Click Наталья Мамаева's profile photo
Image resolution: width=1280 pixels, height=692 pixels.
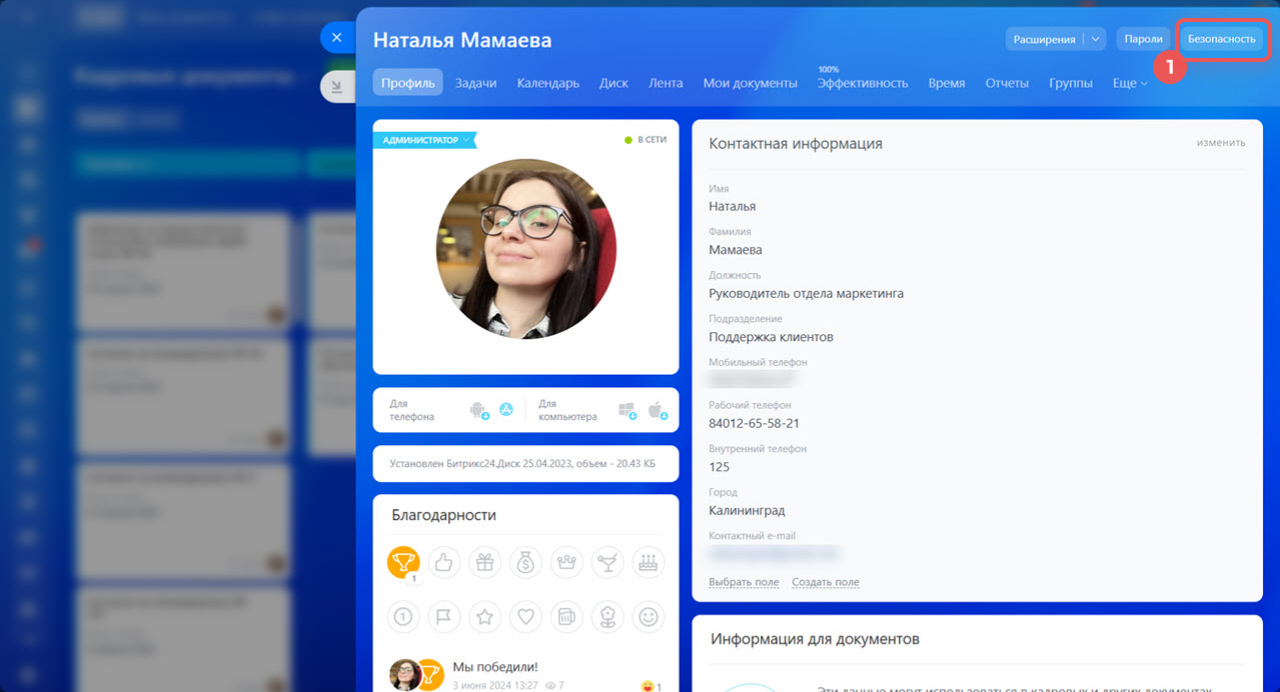[526, 250]
